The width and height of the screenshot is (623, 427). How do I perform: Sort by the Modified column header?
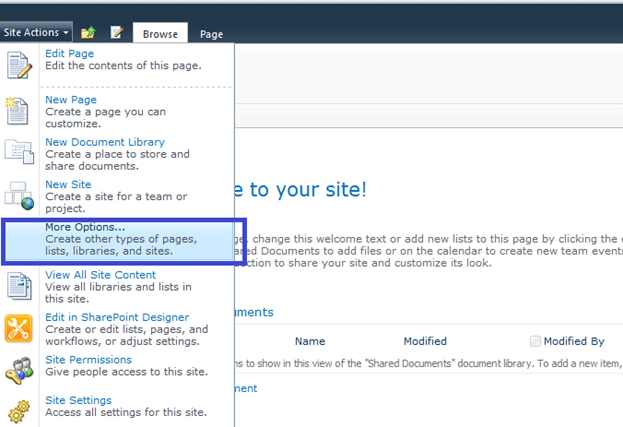[425, 341]
